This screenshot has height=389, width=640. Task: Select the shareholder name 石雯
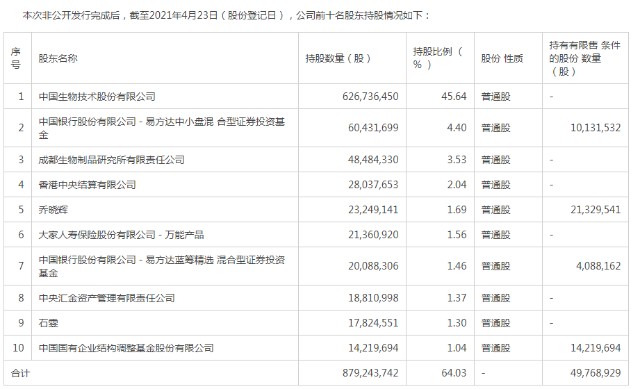(x=48, y=323)
